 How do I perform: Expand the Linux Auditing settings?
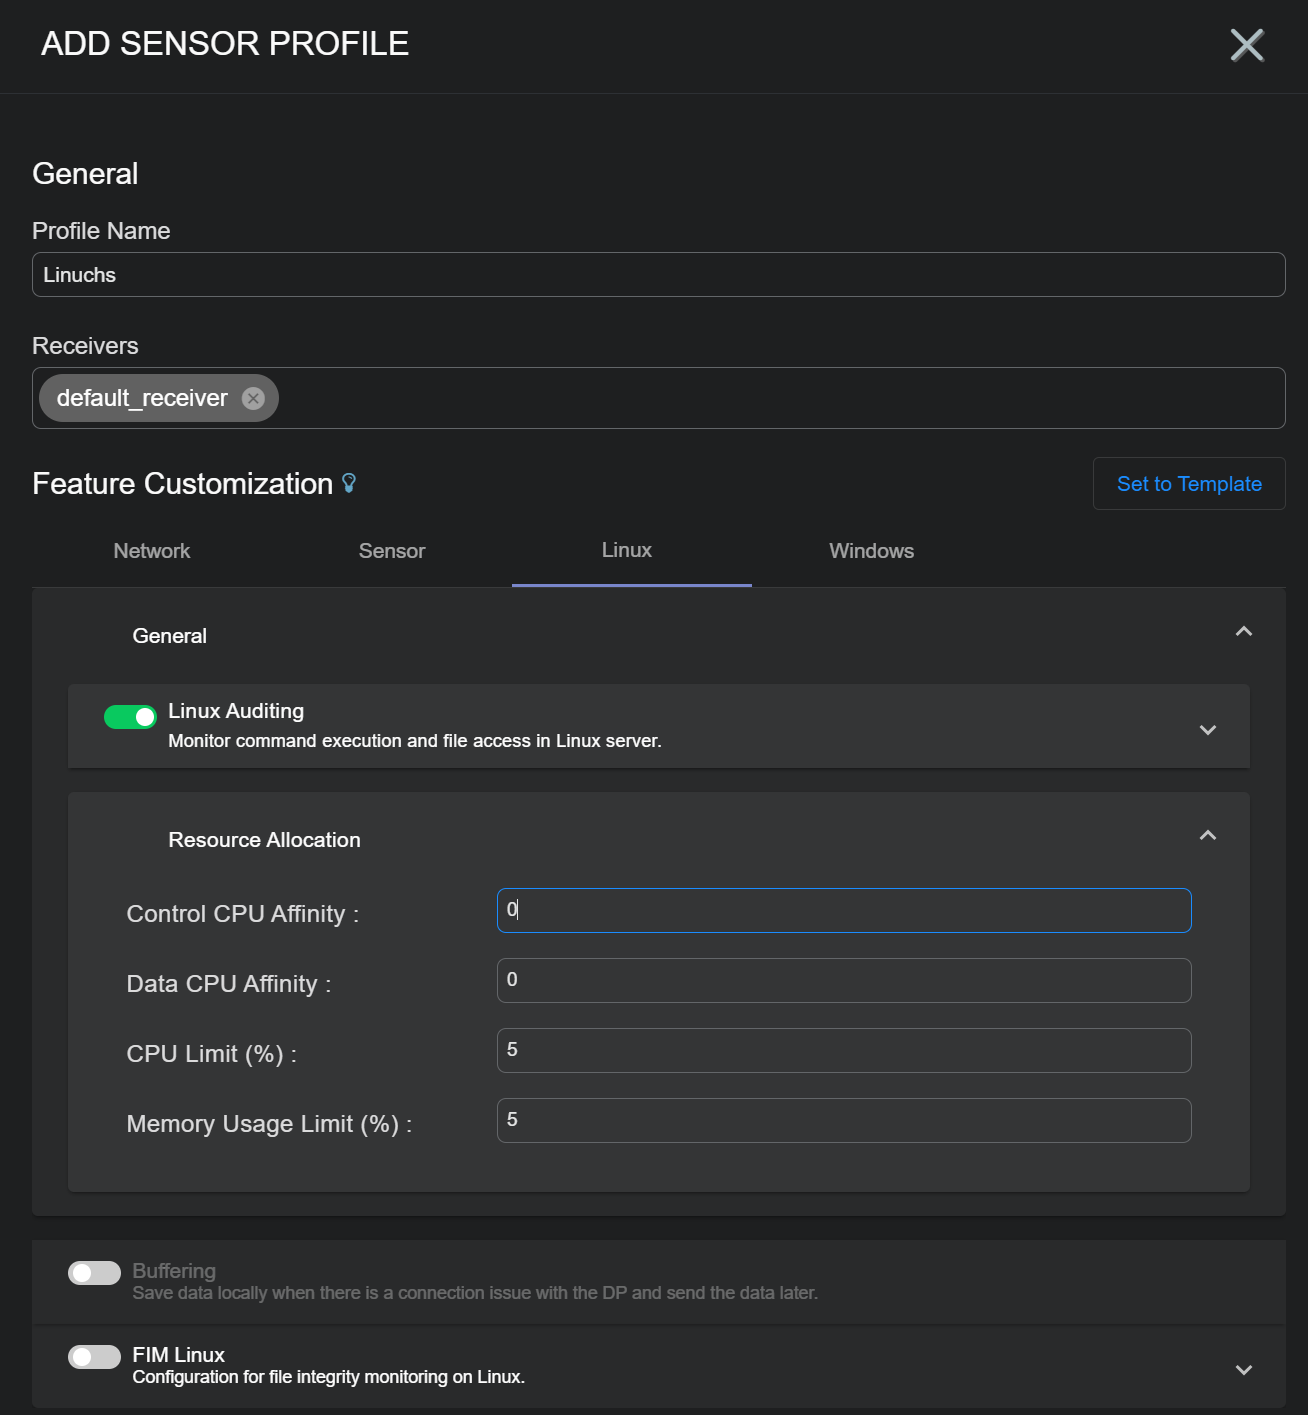(x=1207, y=730)
